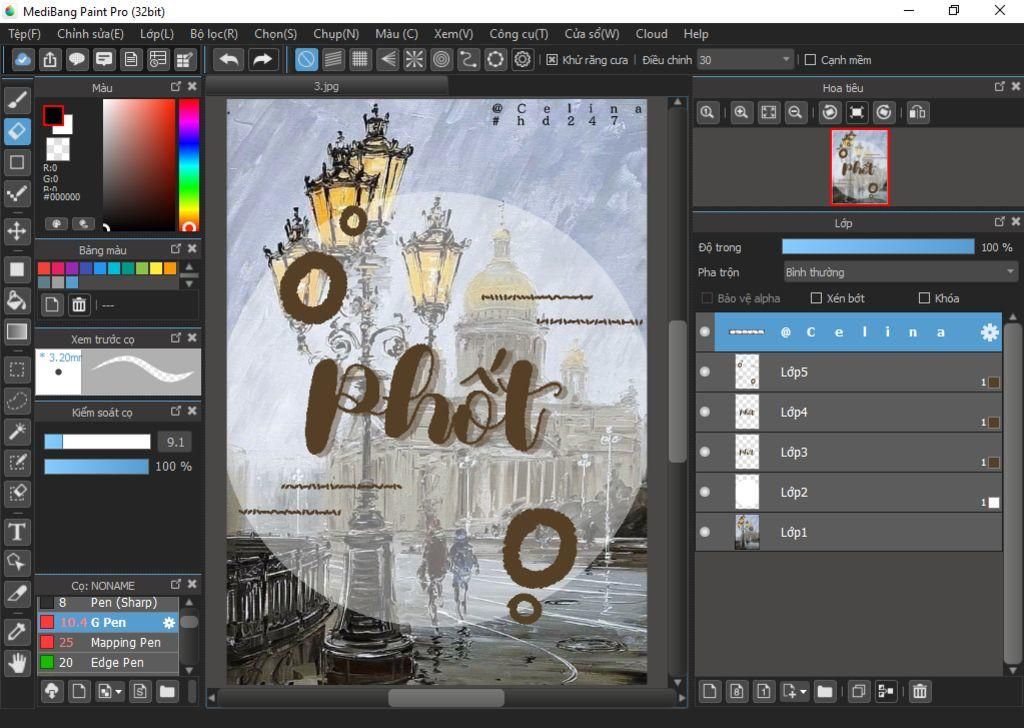Select the Move tool

[x=17, y=231]
